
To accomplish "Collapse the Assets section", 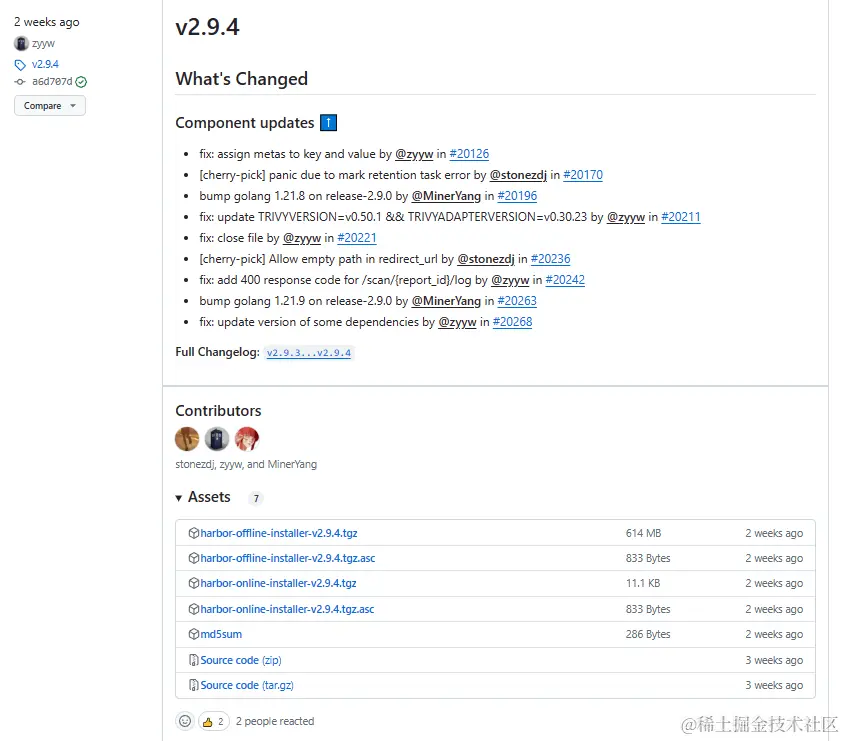I will click(x=203, y=497).
